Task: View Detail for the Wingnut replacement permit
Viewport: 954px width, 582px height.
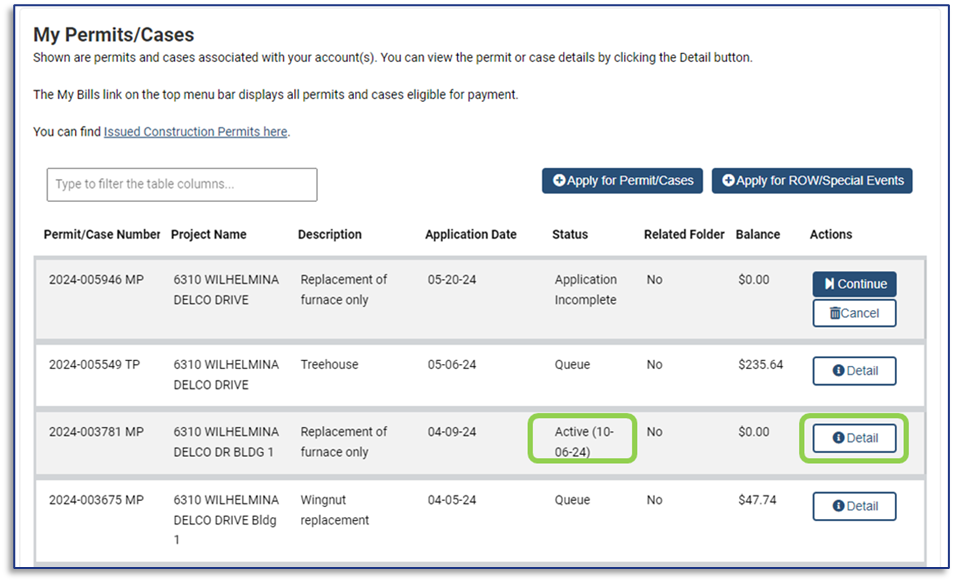Action: (x=854, y=506)
